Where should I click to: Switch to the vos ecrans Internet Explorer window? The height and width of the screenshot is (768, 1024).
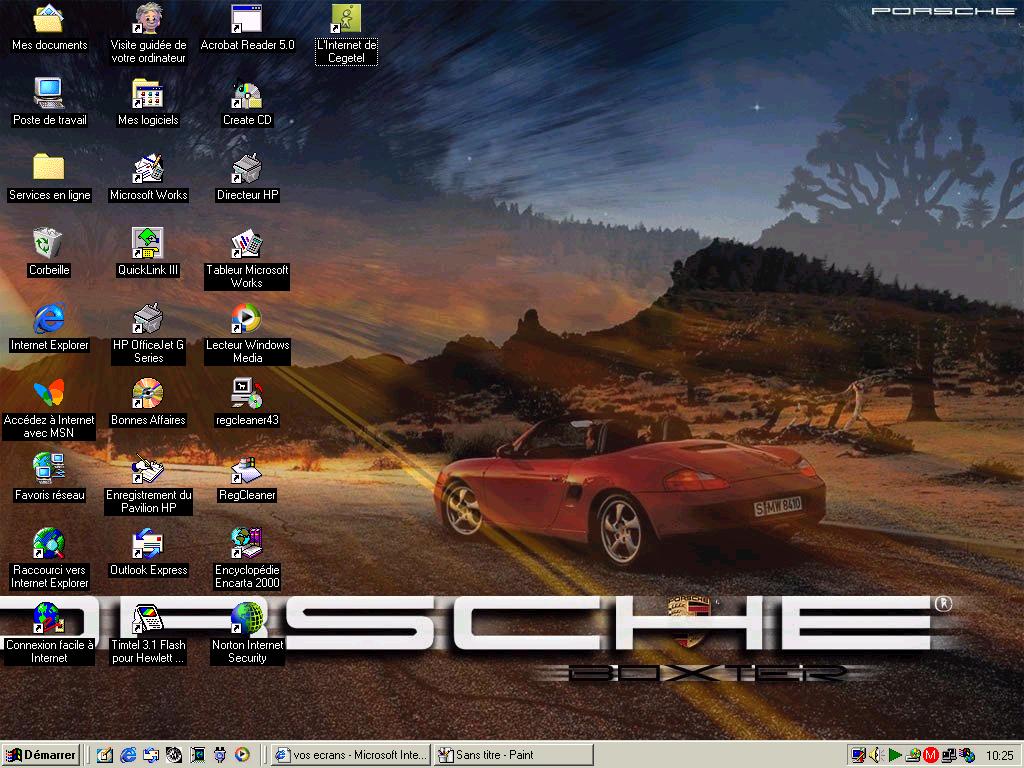[x=351, y=755]
